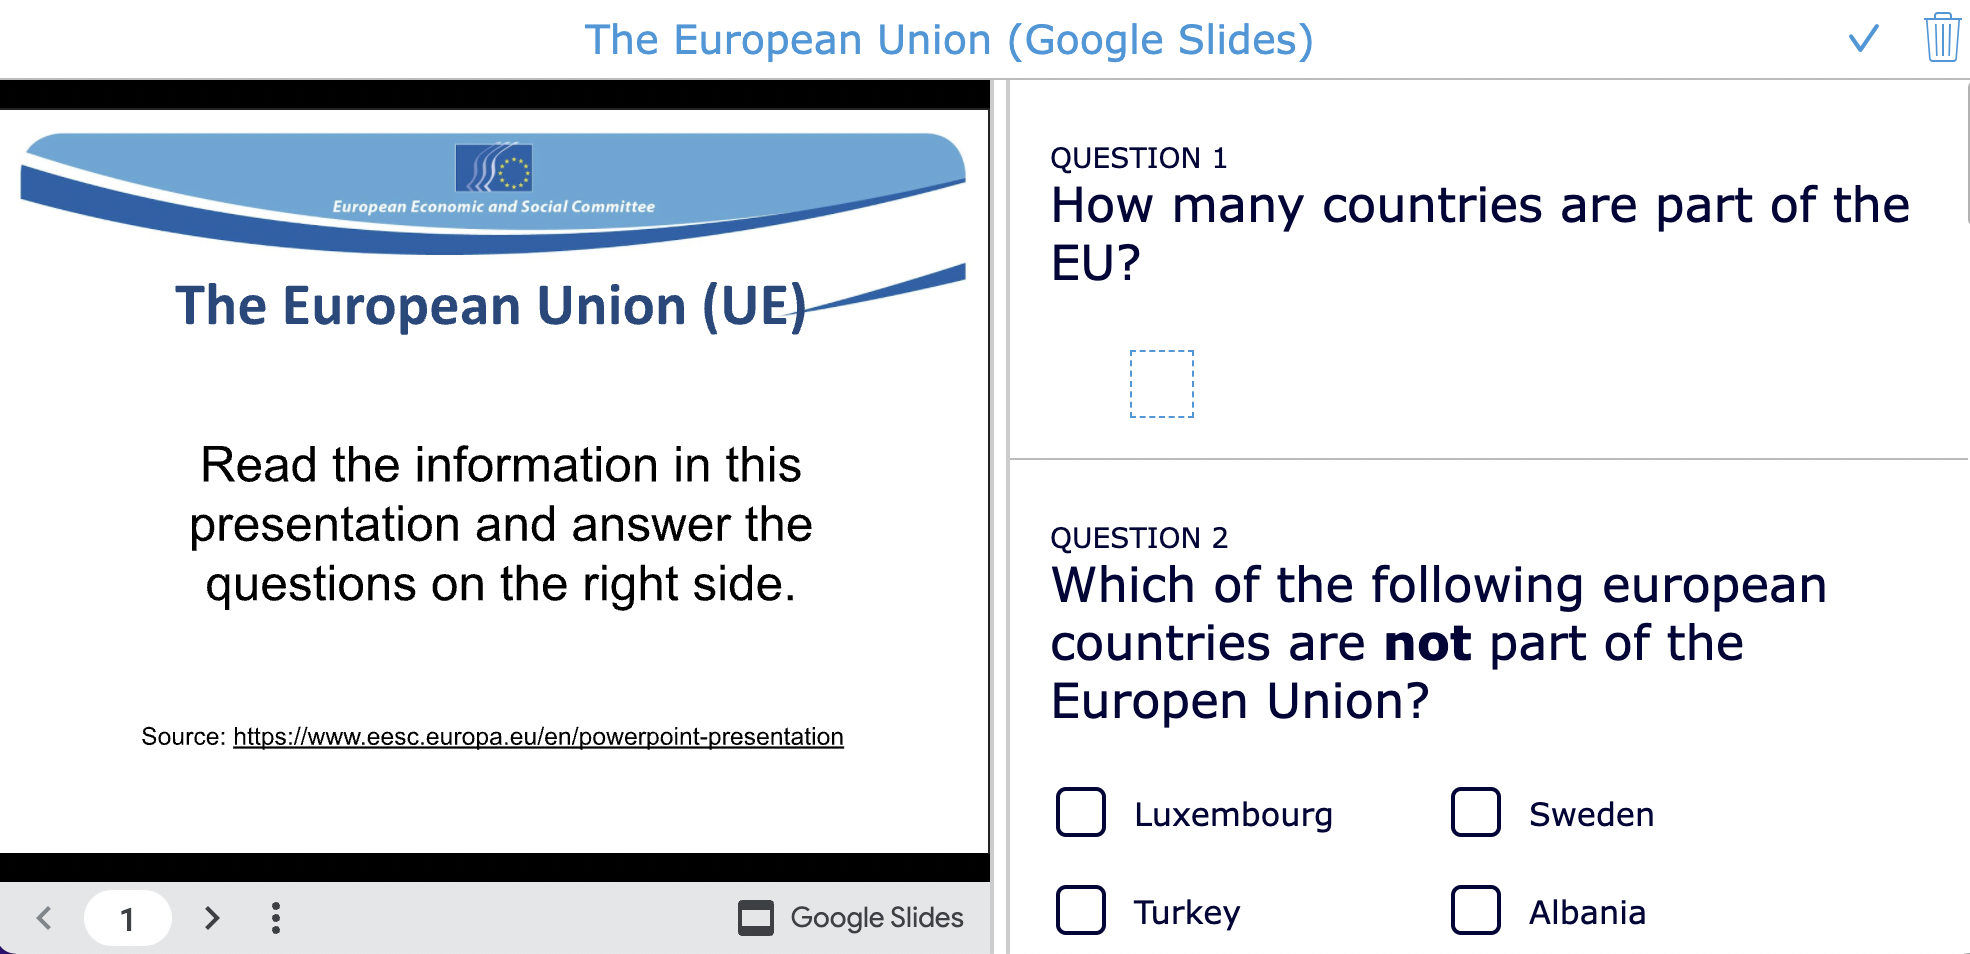Check the Luxembourg answer option
The height and width of the screenshot is (954, 1970).
[x=1079, y=814]
